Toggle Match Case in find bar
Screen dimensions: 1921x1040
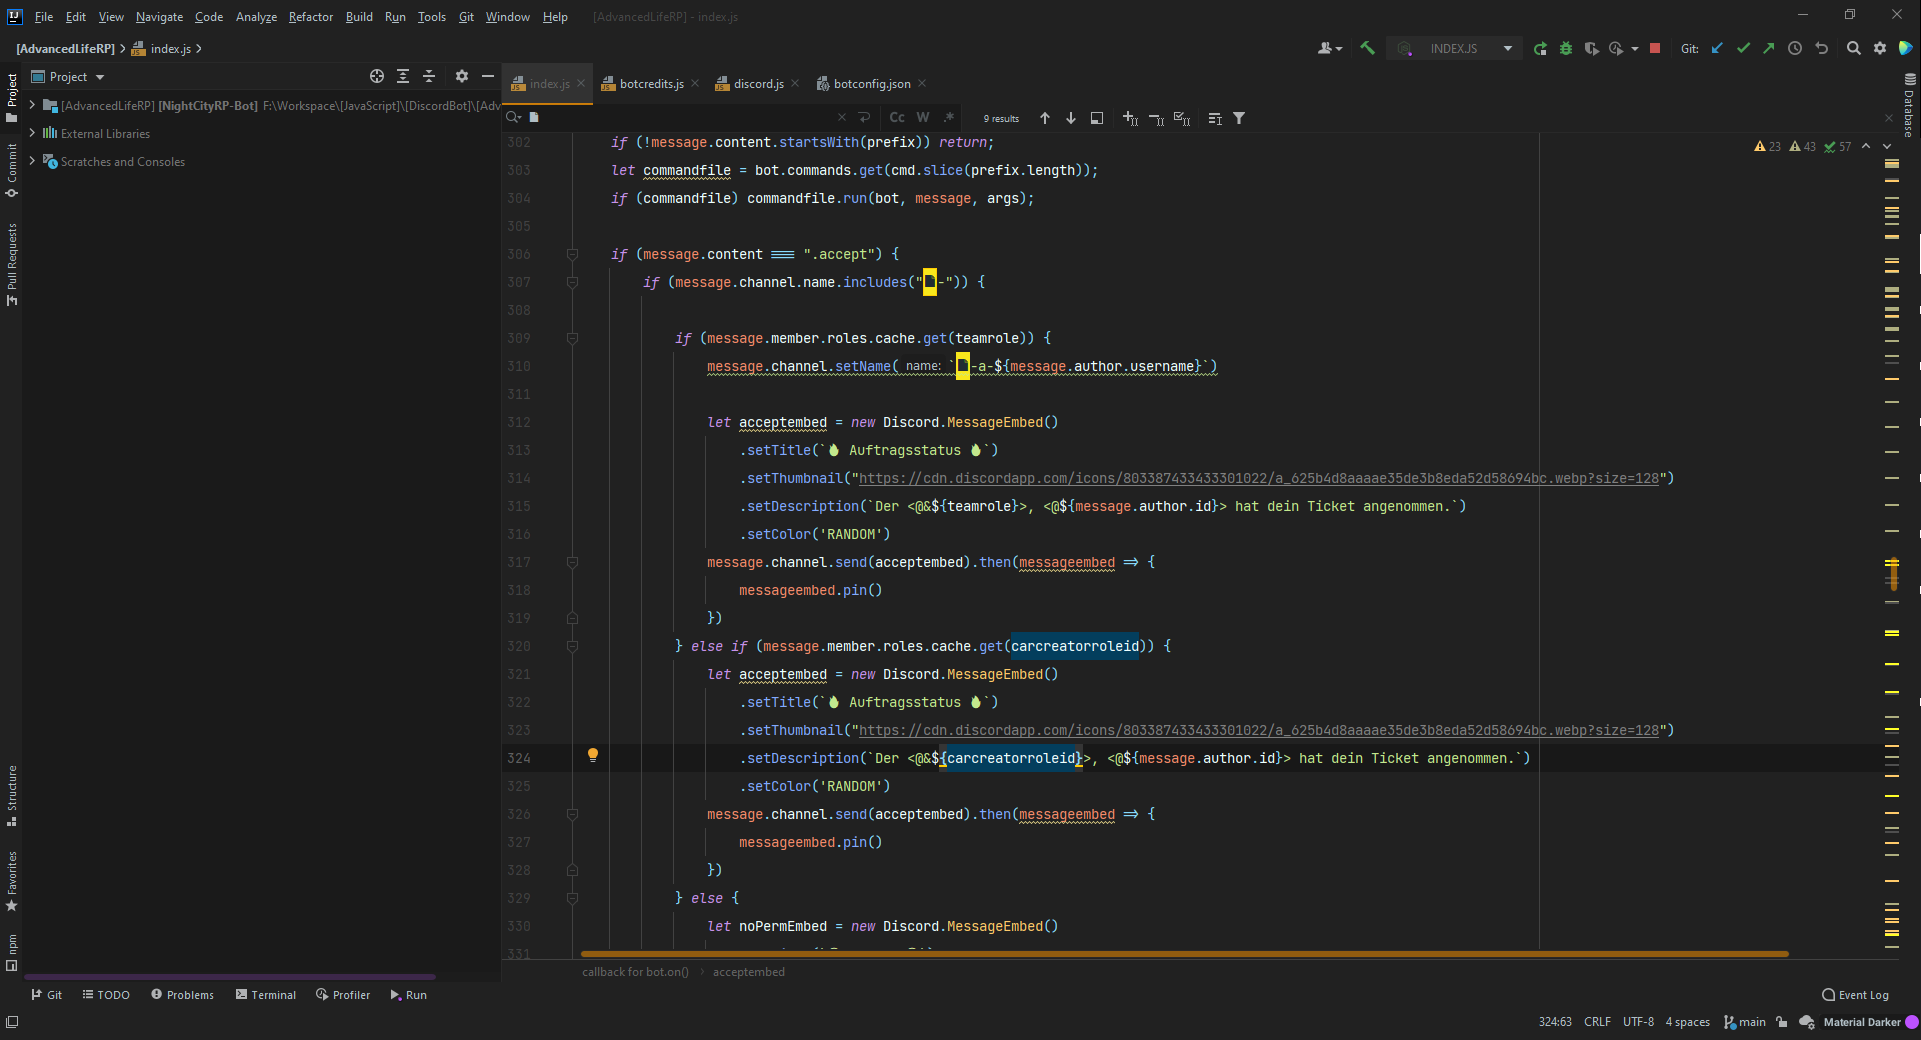pos(897,118)
